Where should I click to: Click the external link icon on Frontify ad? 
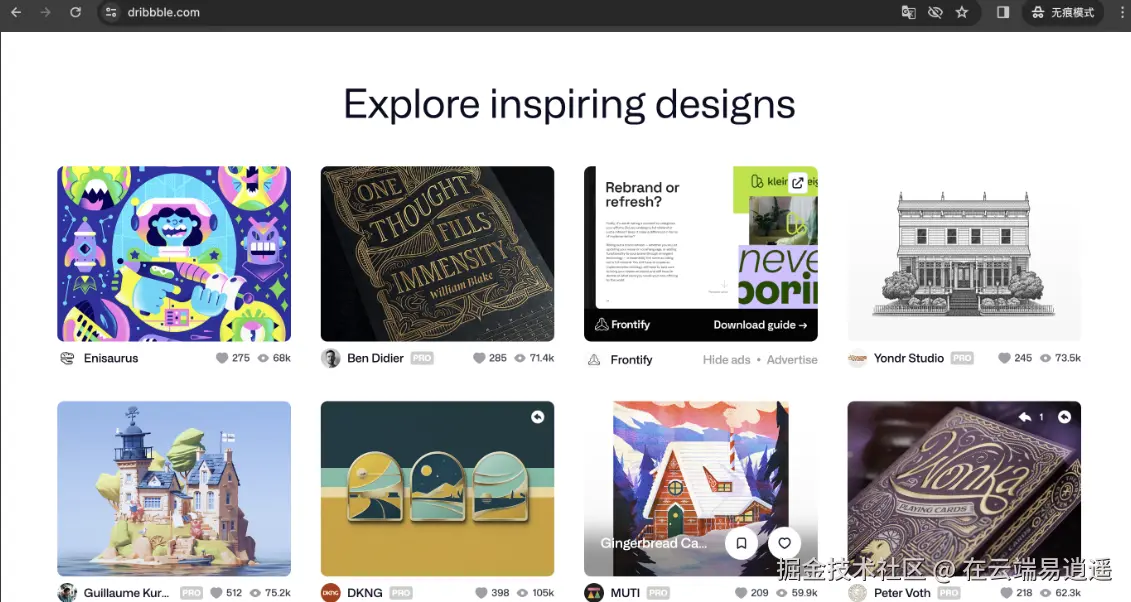(x=797, y=182)
